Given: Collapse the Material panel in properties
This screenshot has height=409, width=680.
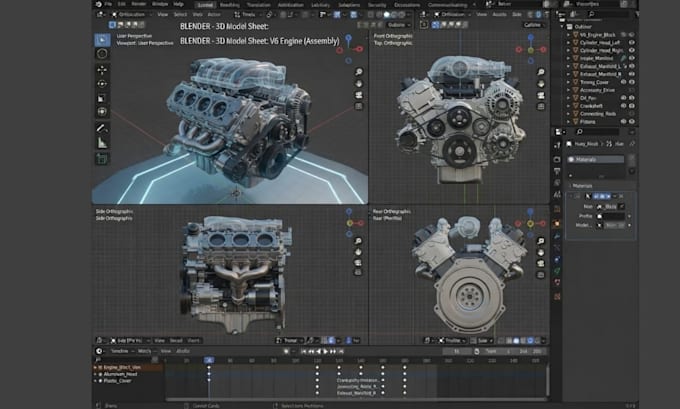Looking at the screenshot, I should point(570,186).
